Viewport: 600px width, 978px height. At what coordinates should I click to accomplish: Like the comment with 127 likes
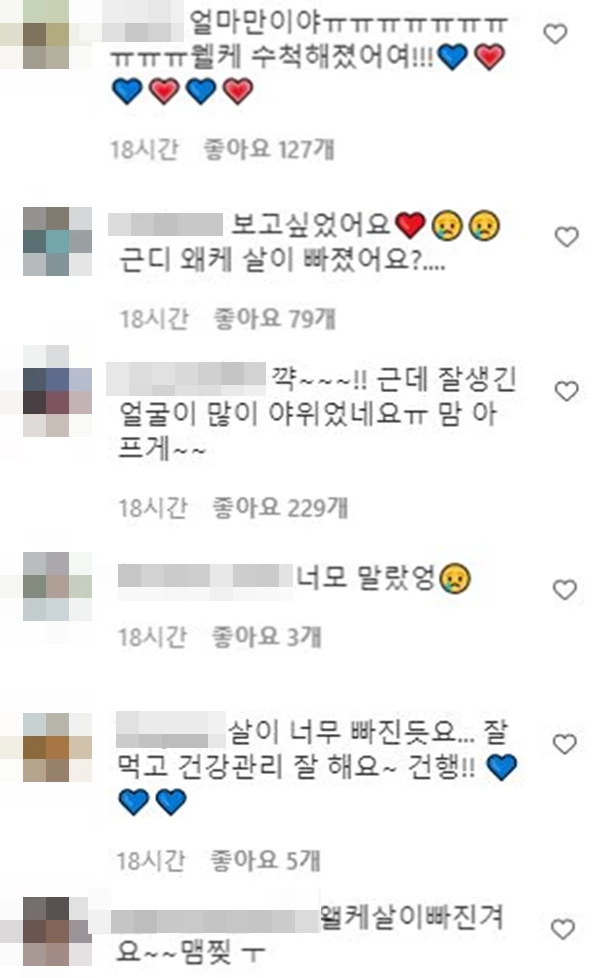[555, 34]
